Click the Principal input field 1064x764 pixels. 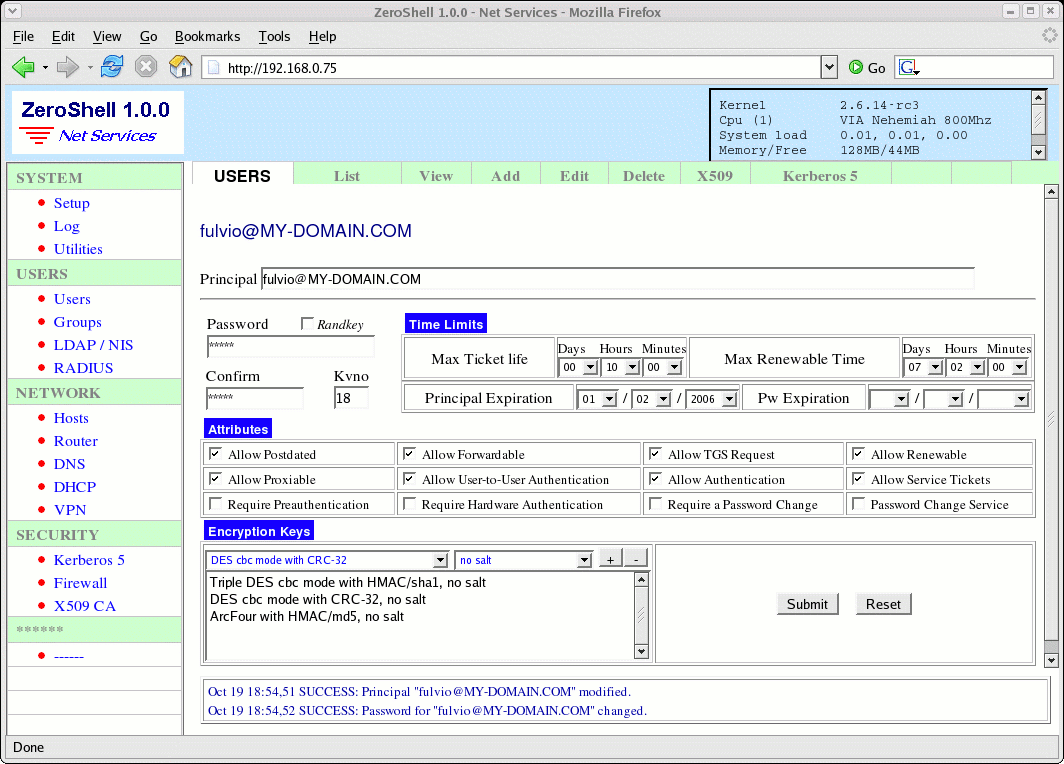point(618,279)
